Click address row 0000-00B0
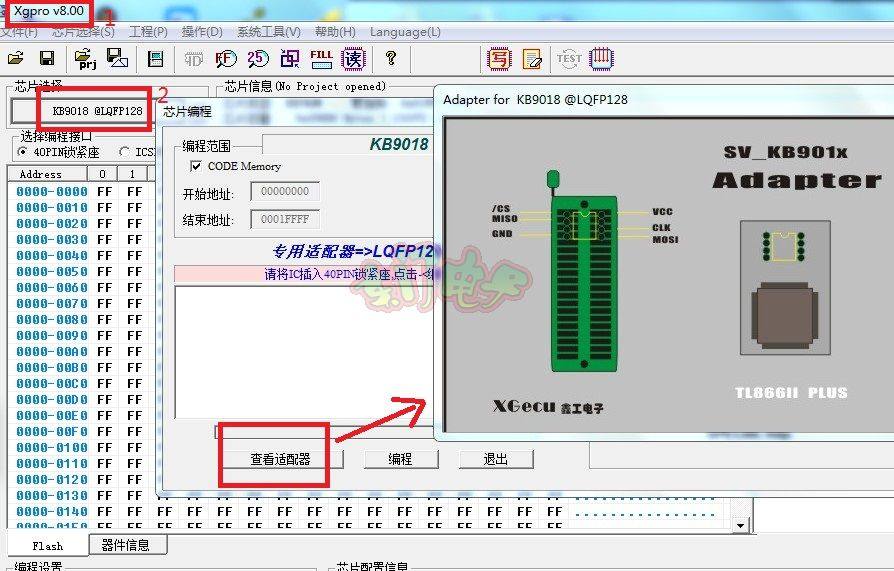Viewport: 894px width, 571px height. [52, 367]
